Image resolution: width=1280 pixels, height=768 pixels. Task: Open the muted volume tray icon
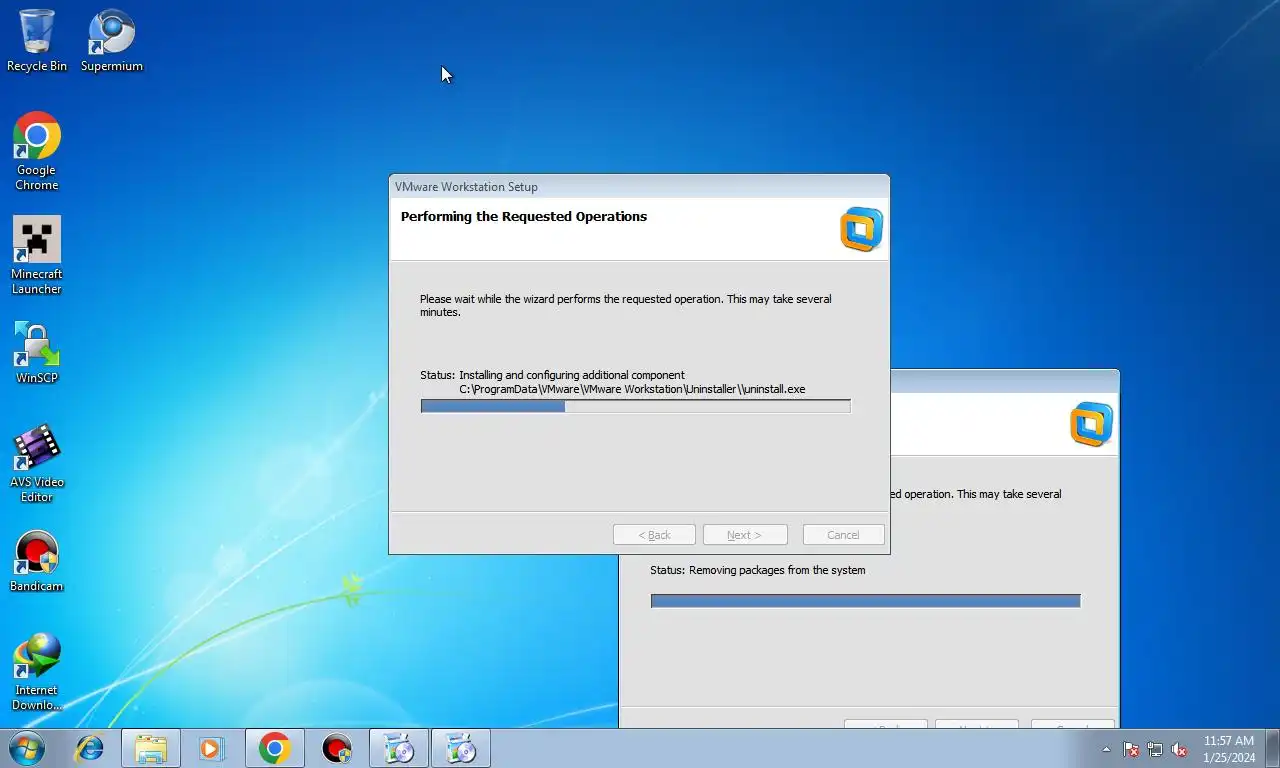click(1179, 749)
